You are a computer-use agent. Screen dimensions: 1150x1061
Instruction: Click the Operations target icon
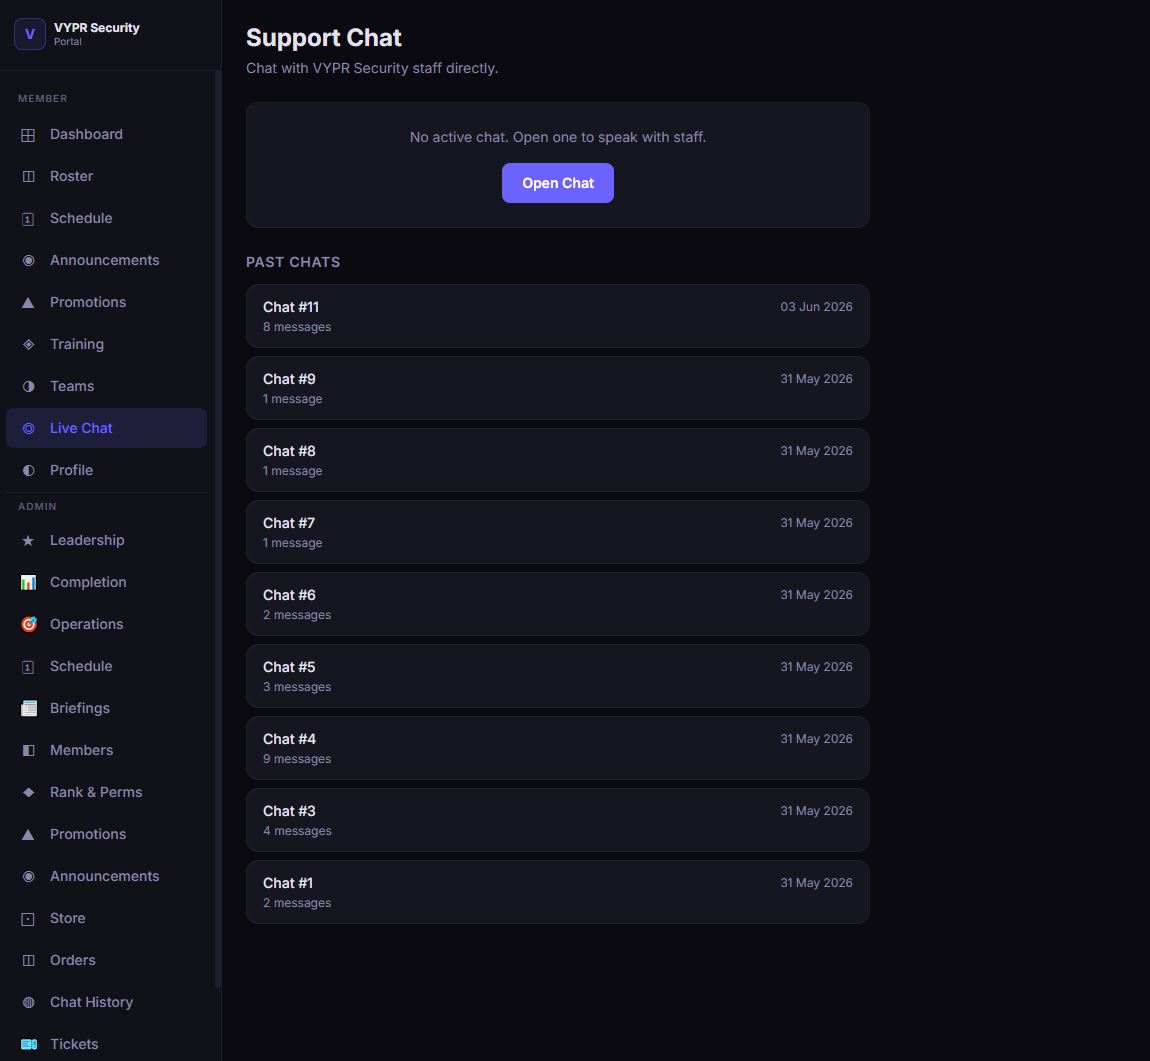tap(29, 624)
